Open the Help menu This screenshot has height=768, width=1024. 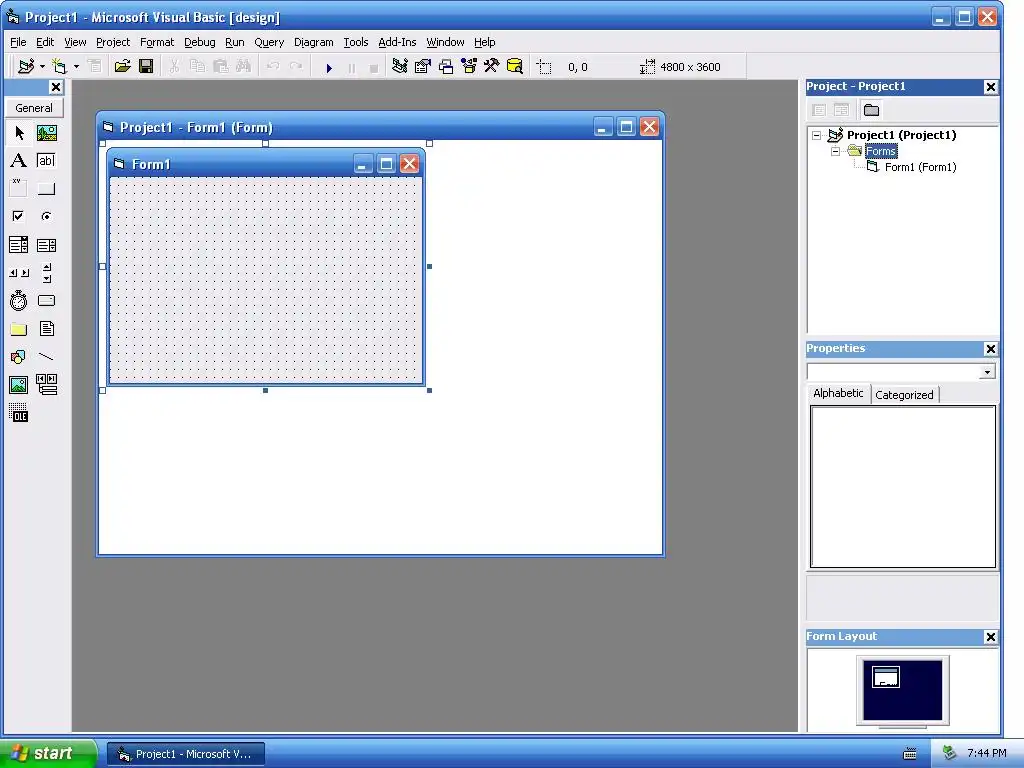485,42
